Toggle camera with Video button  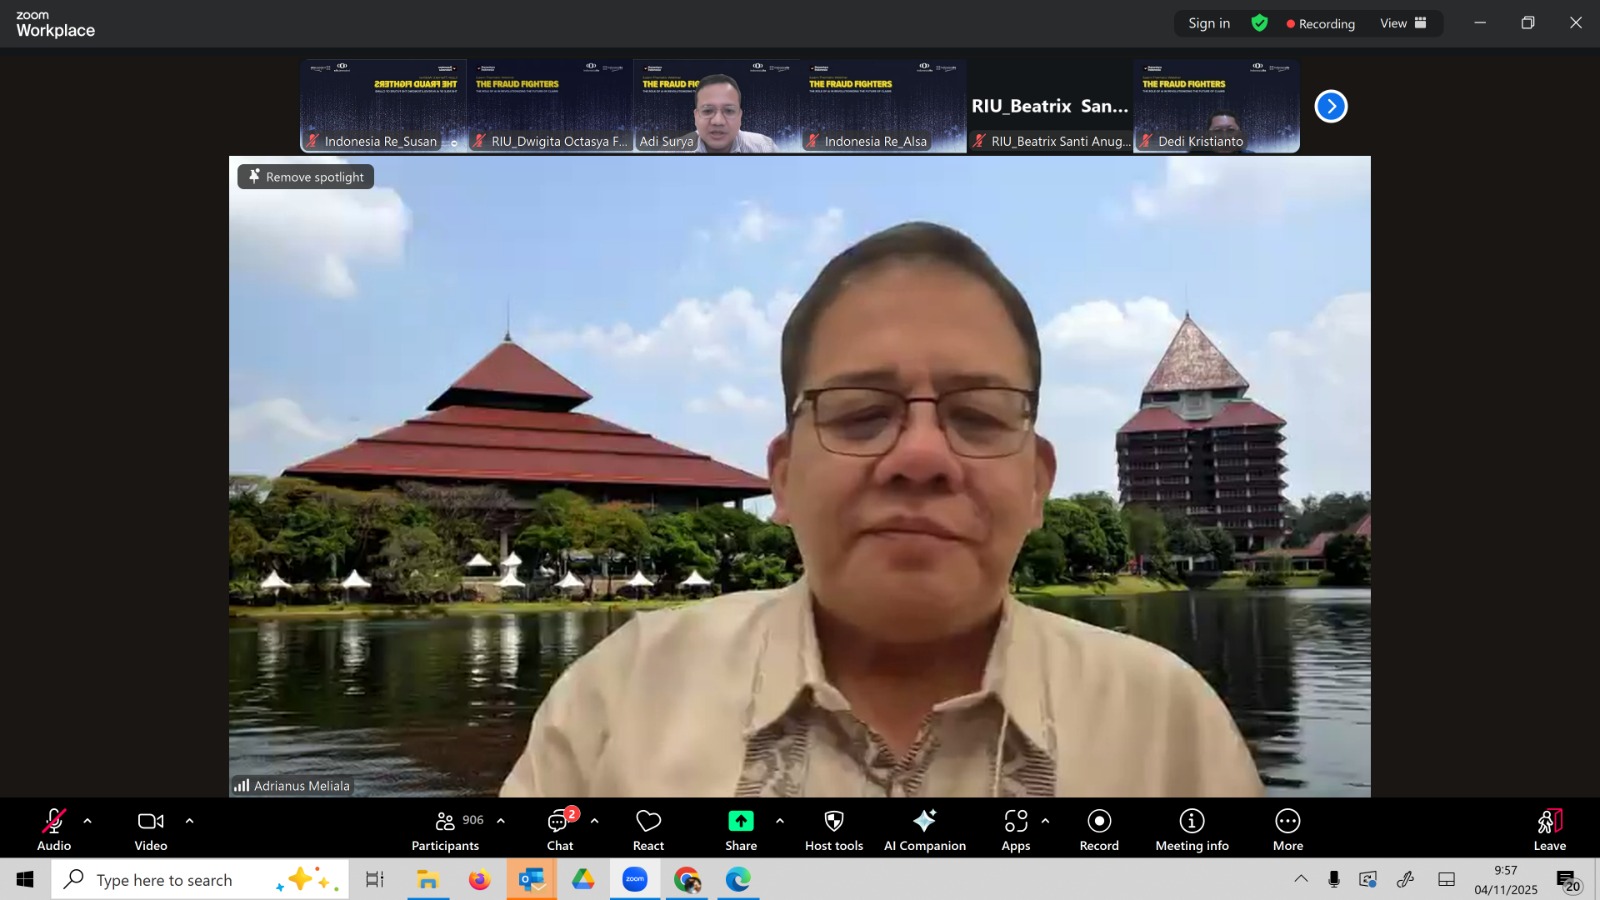click(x=151, y=829)
